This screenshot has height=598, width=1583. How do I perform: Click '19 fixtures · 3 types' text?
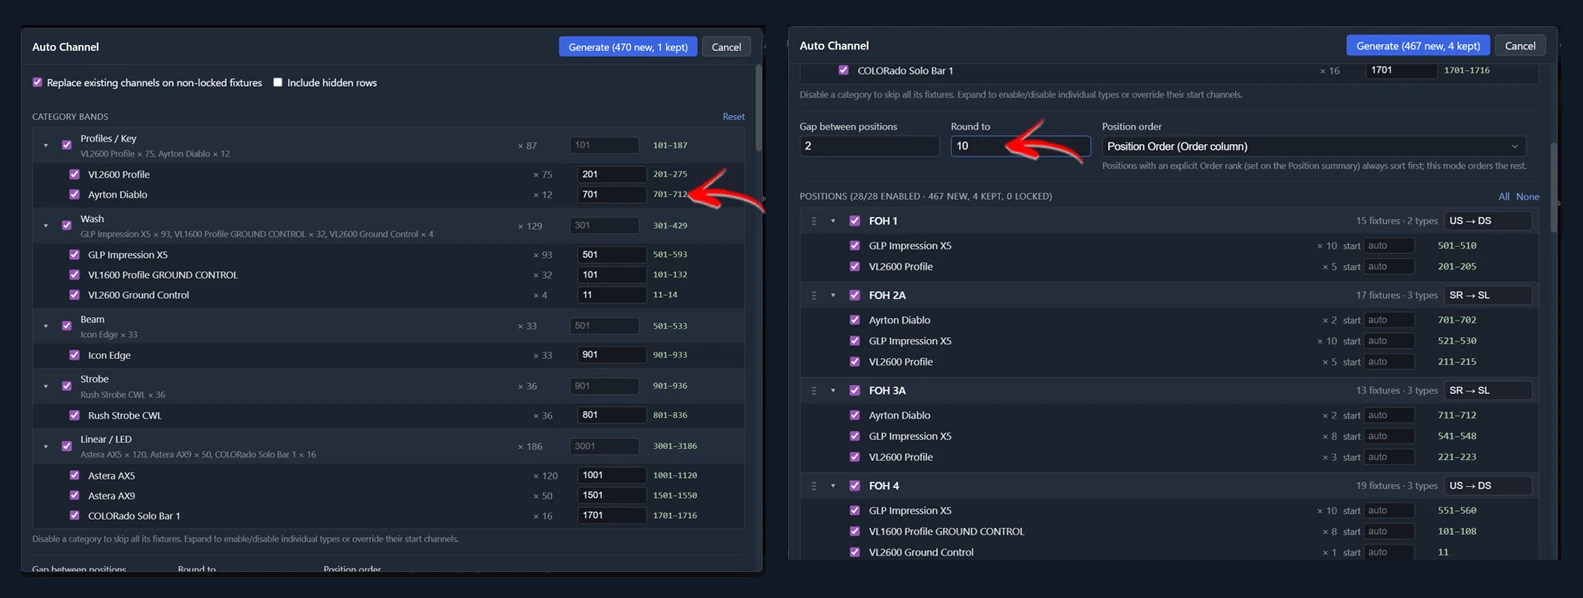tap(1396, 486)
